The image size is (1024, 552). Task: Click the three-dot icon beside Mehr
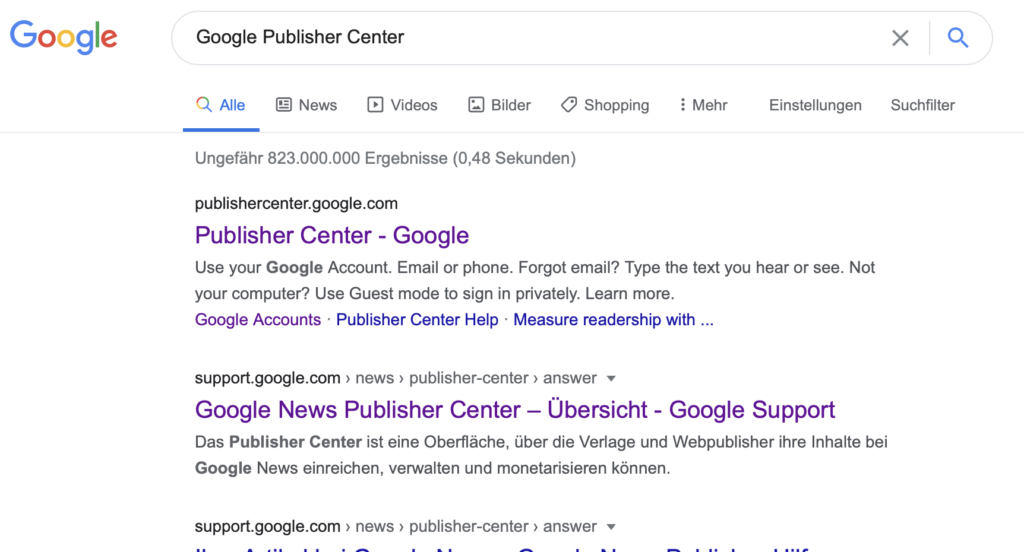pos(682,105)
